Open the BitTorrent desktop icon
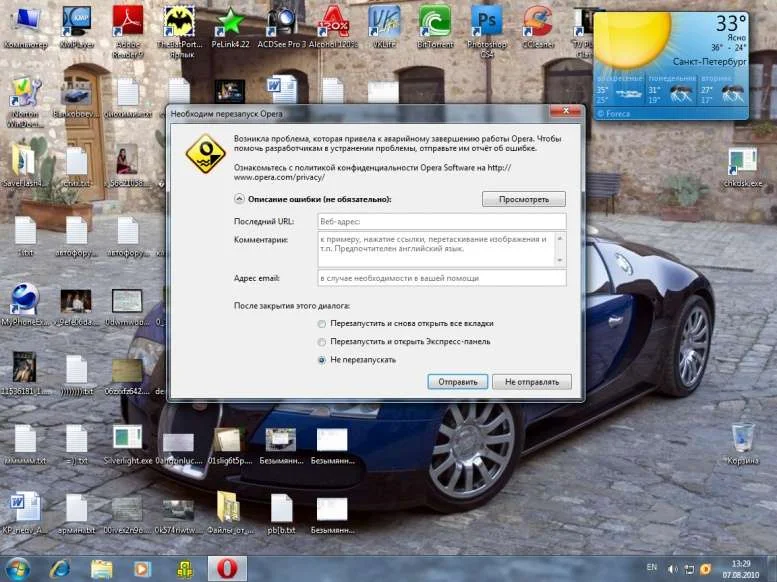 click(434, 22)
